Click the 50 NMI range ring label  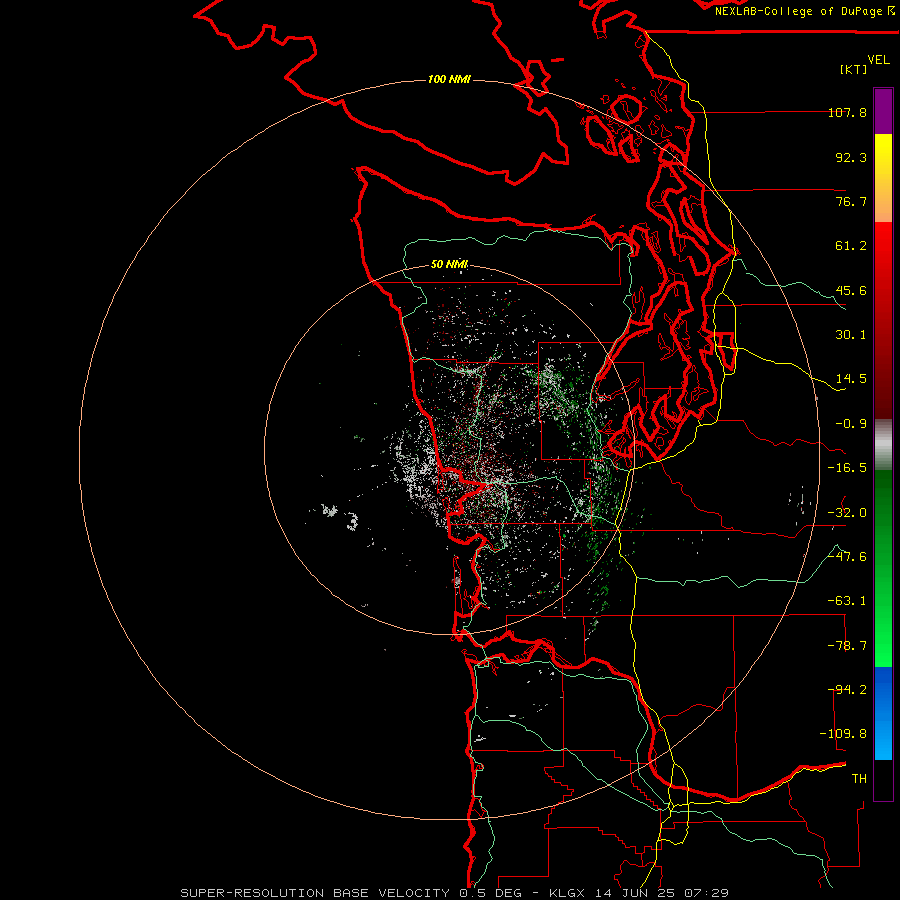pos(449,264)
